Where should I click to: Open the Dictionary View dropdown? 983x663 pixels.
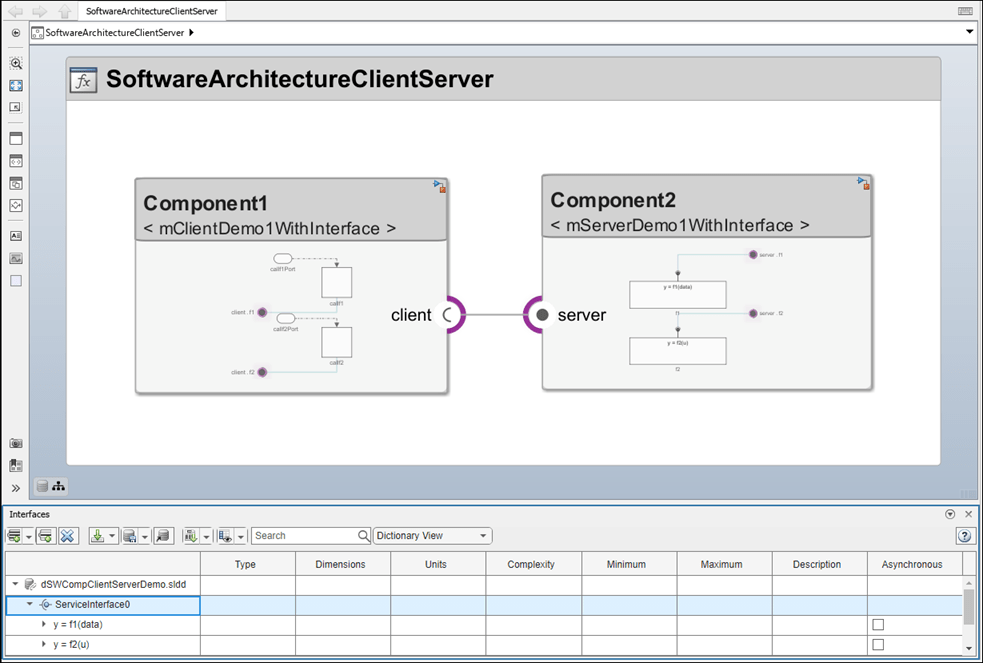point(431,535)
